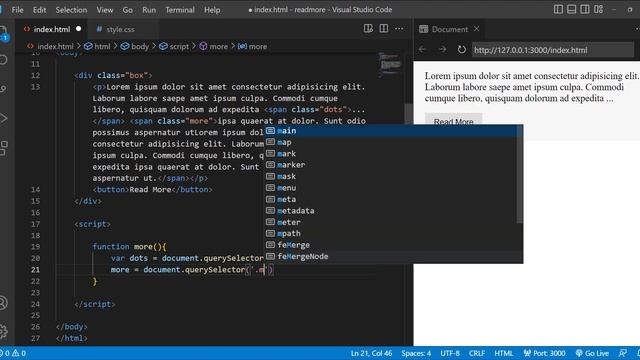Toggle panel layout icon in title bar

(x=571, y=9)
